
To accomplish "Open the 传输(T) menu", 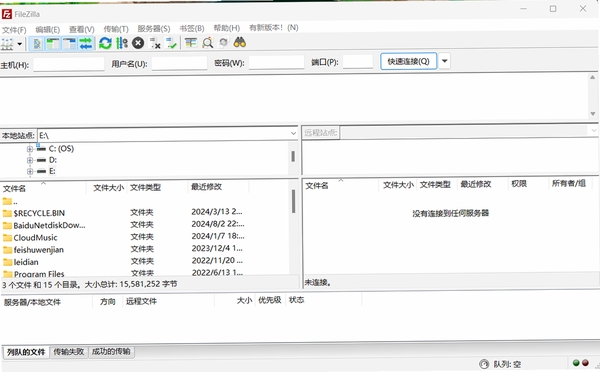I will pos(116,29).
